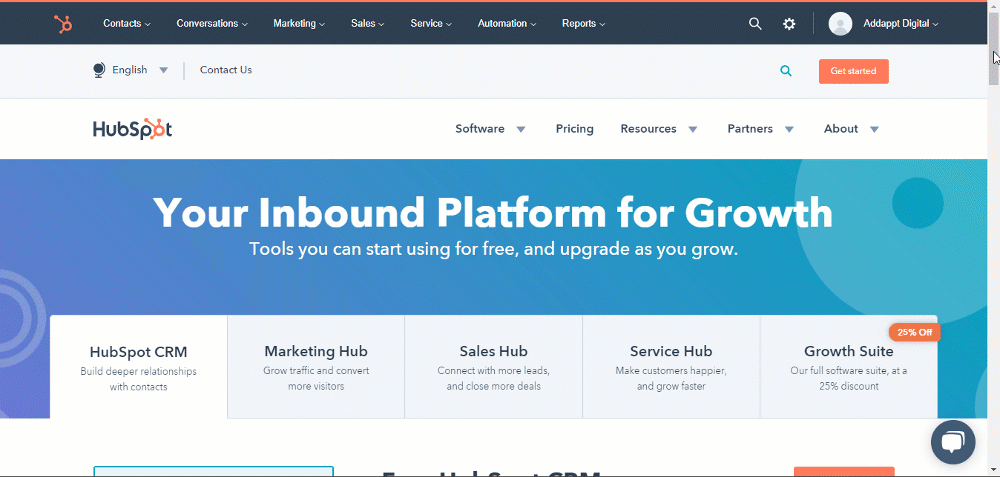Screen dimensions: 1000x477
Task: Expand the About menu
Action: (852, 129)
